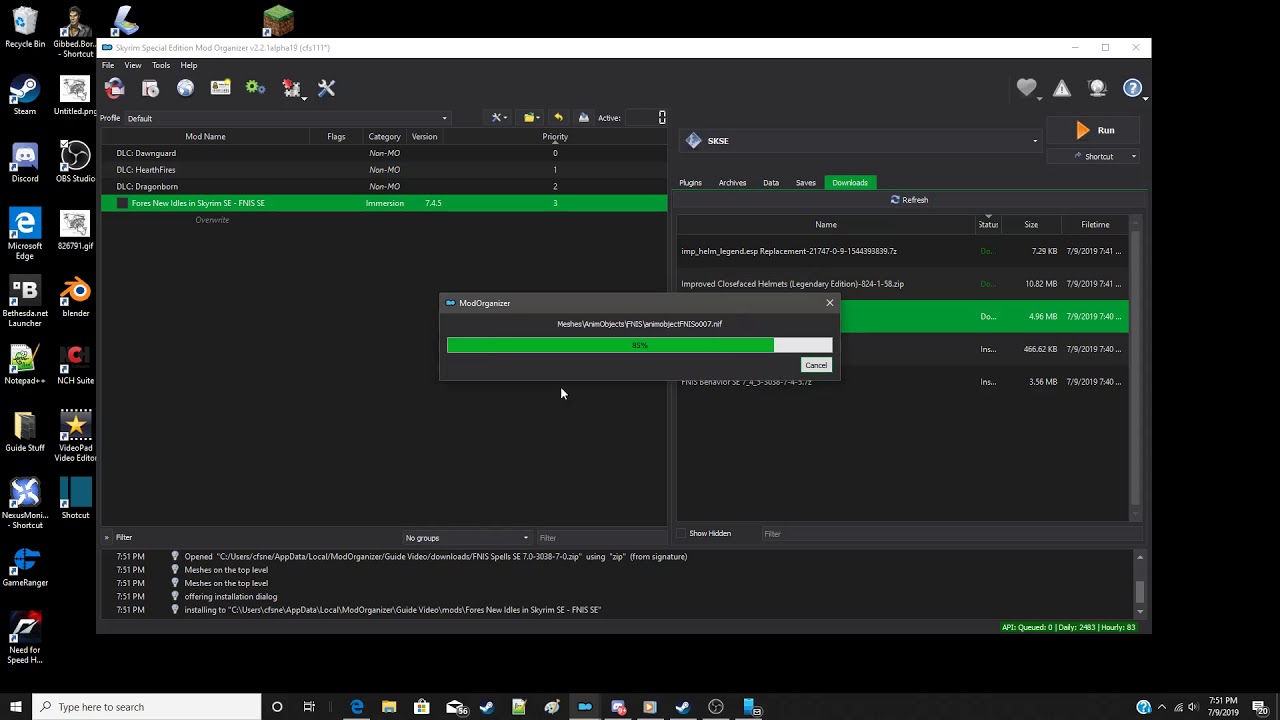Switch to the Plugins tab
Viewport: 1280px width, 720px height.
point(690,183)
